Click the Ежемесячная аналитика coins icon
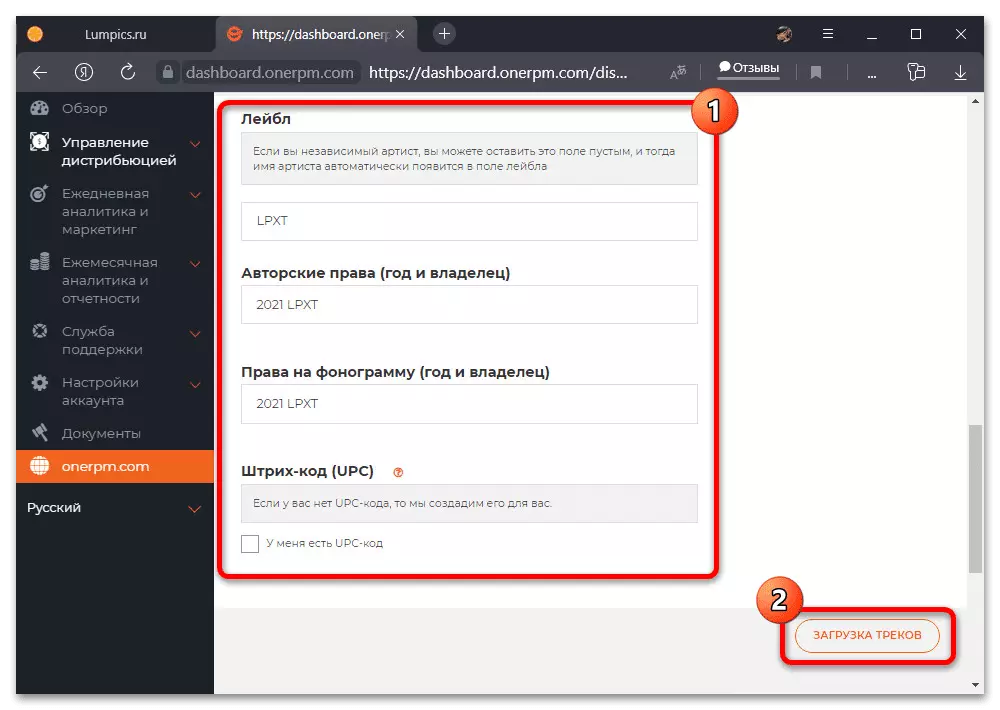Screen dimensions: 1000x710 pyautogui.click(x=40, y=262)
